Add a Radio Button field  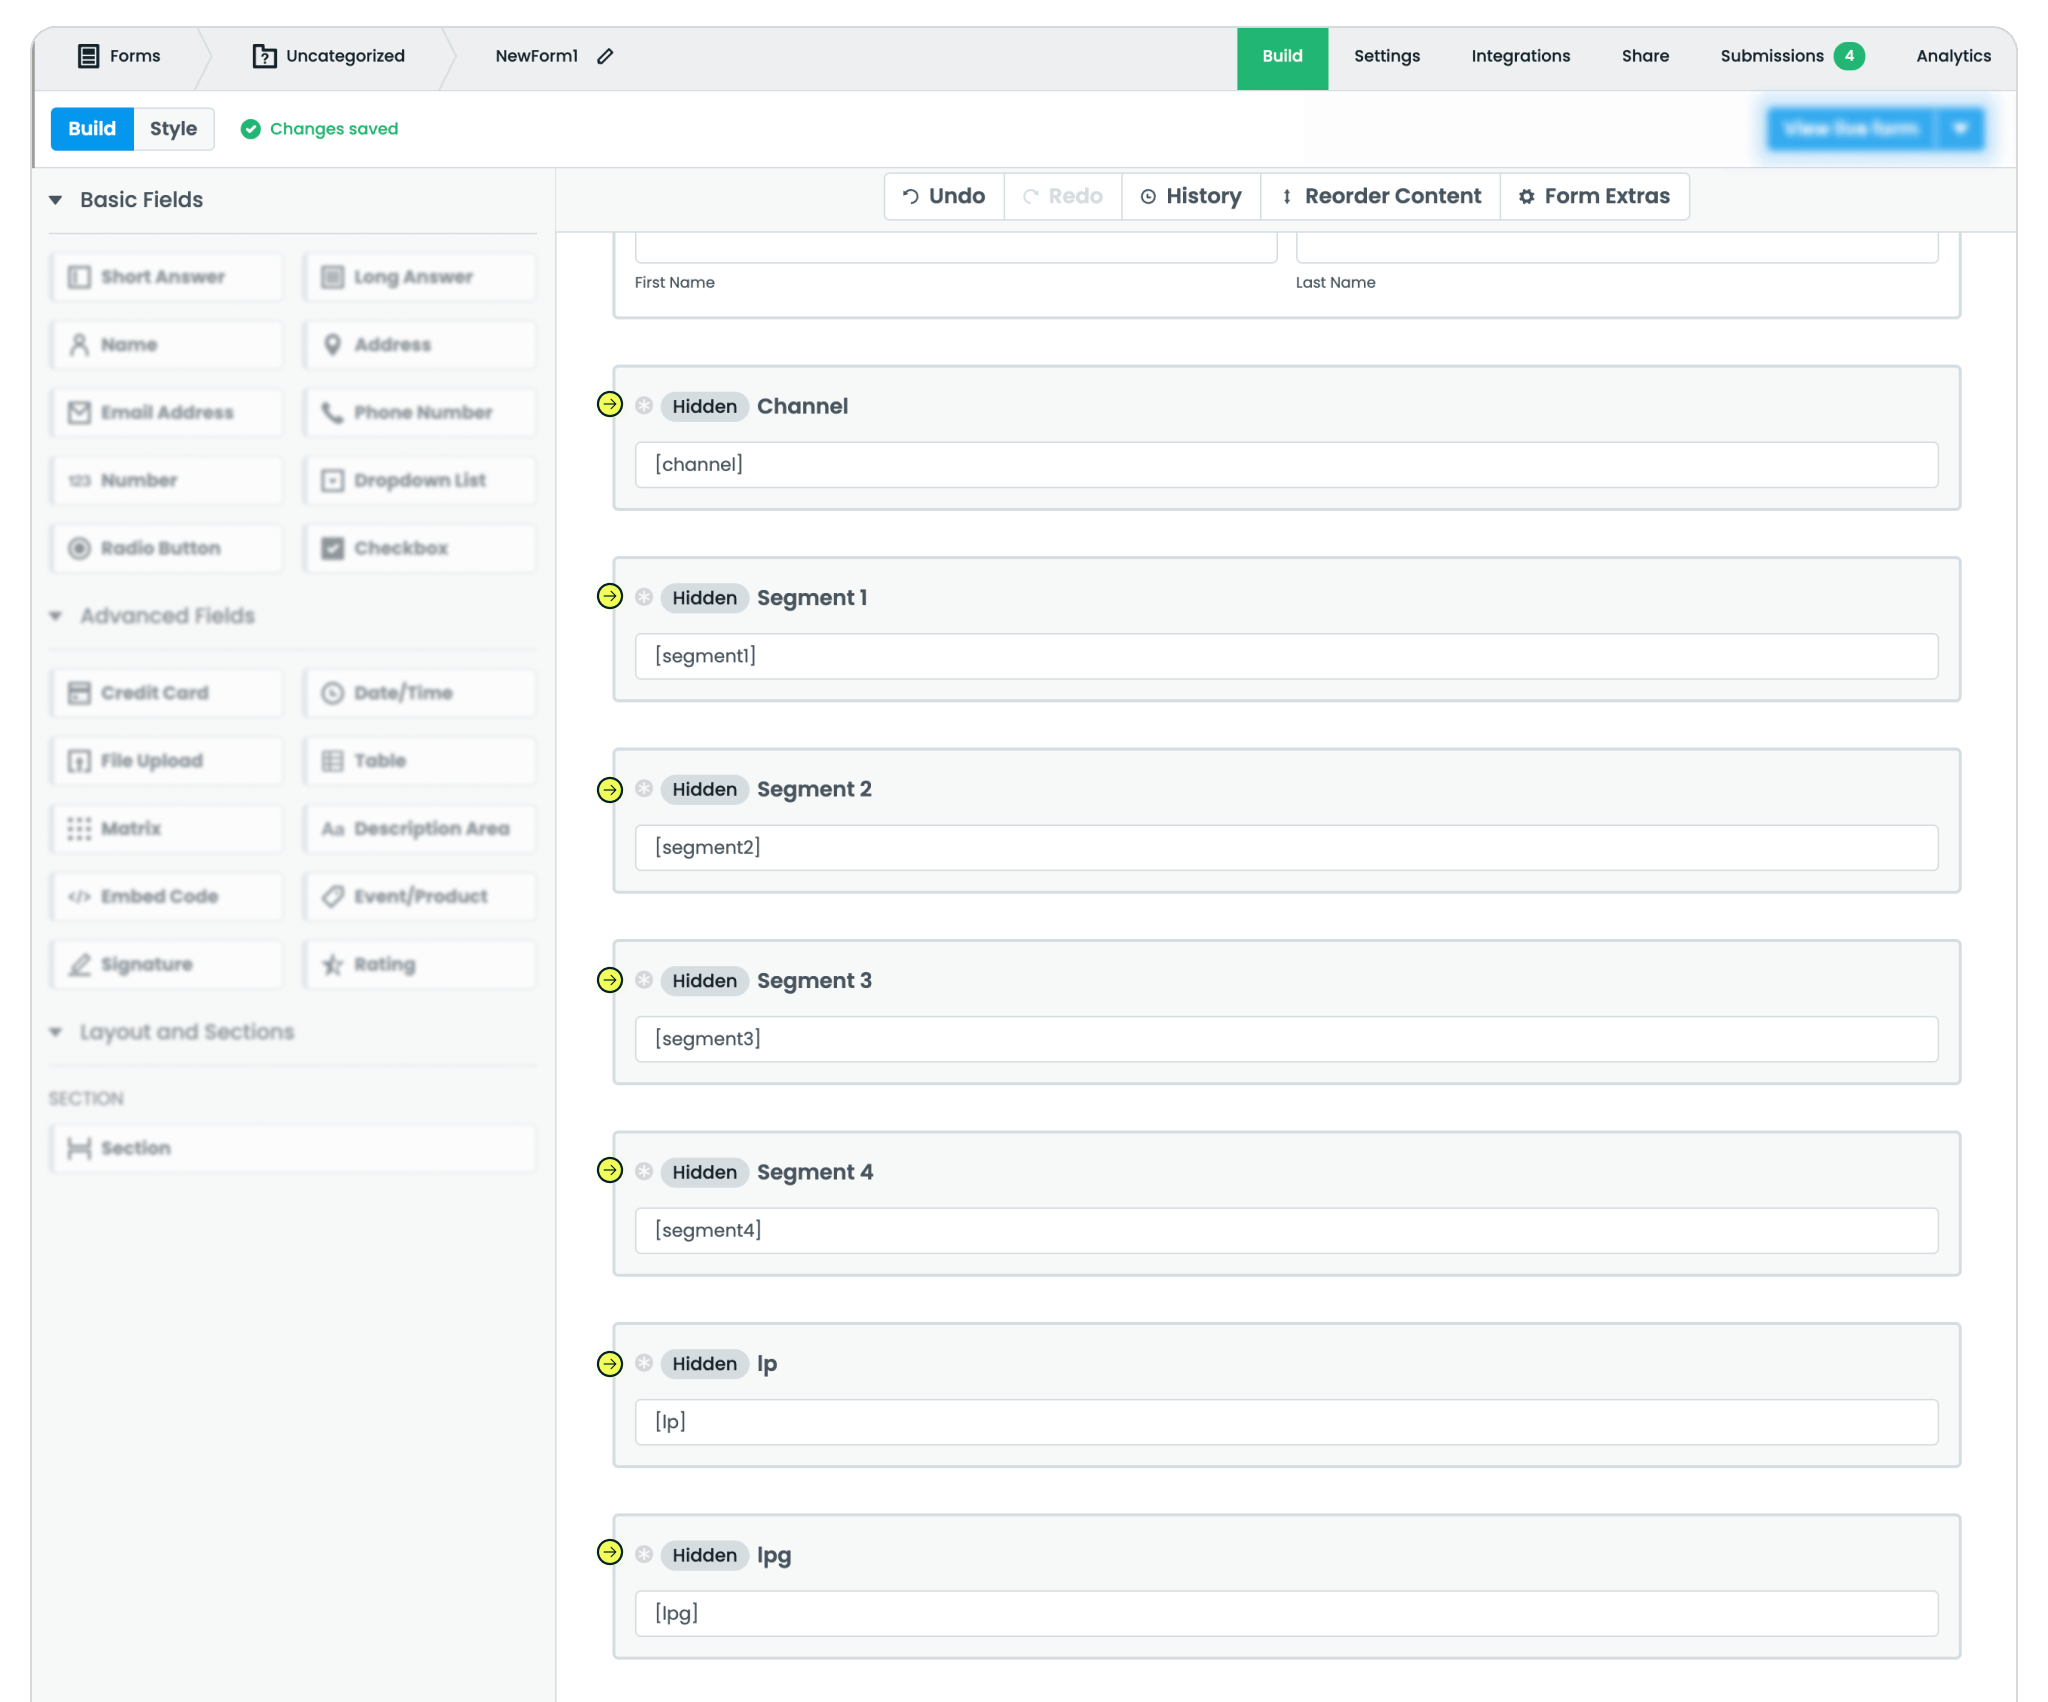[166, 548]
